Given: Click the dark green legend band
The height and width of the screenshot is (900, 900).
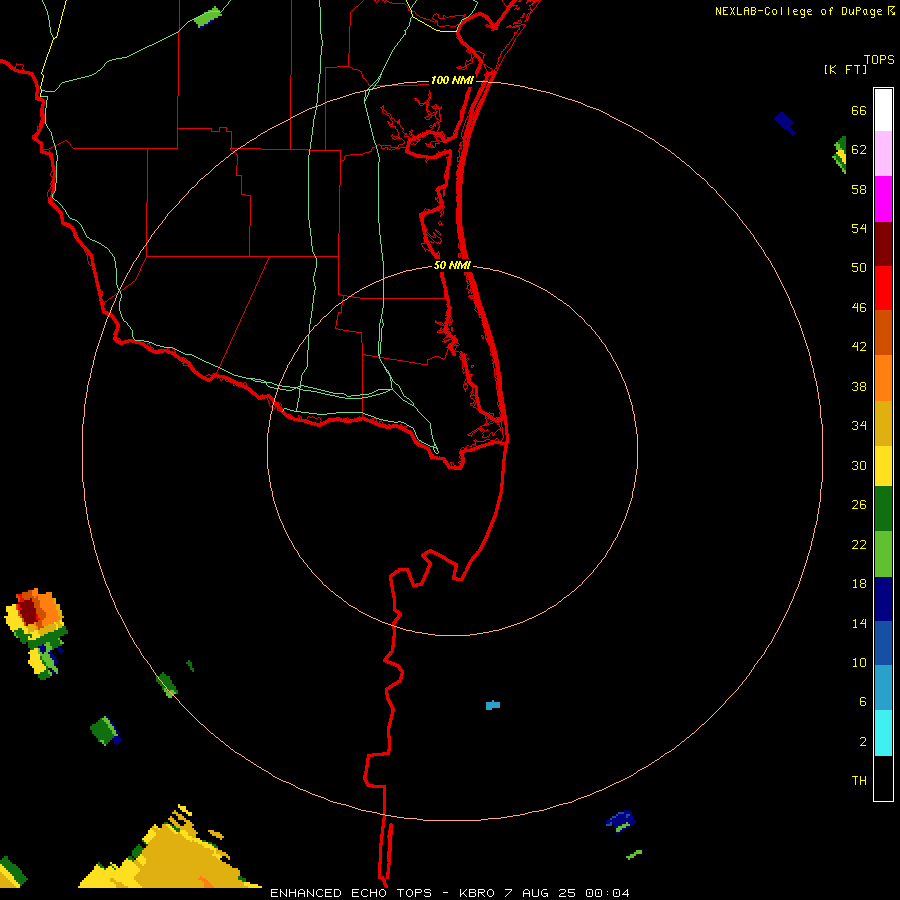Looking at the screenshot, I should coord(883,509).
